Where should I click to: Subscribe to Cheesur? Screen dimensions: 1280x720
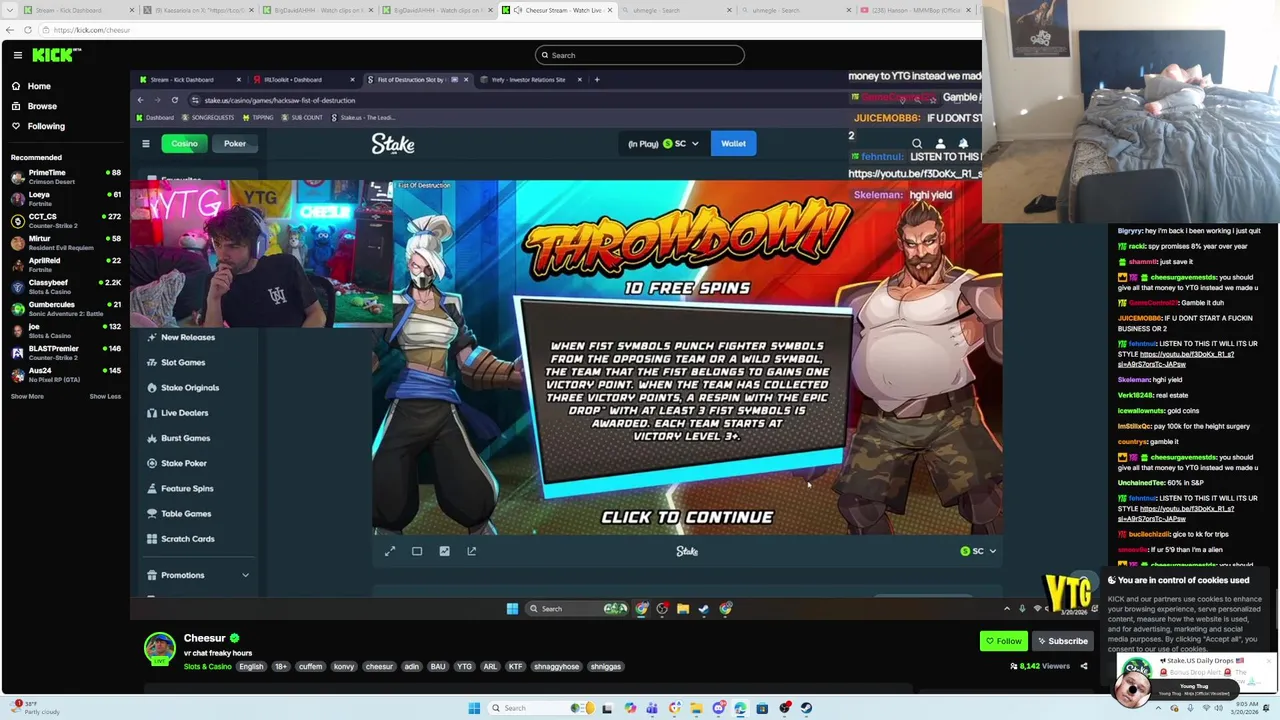pyautogui.click(x=1062, y=641)
